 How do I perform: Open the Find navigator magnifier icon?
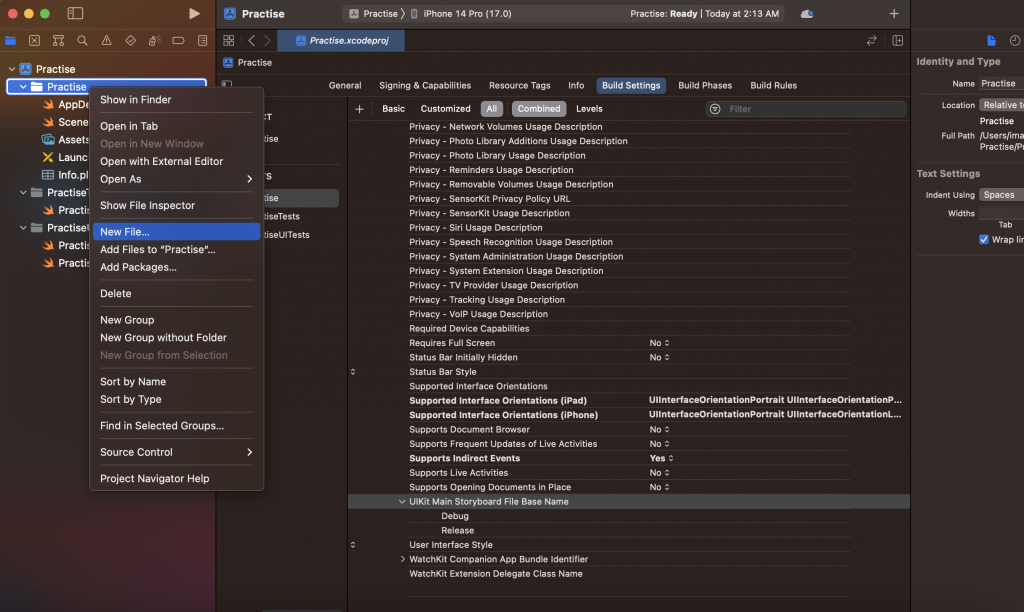pyautogui.click(x=82, y=40)
